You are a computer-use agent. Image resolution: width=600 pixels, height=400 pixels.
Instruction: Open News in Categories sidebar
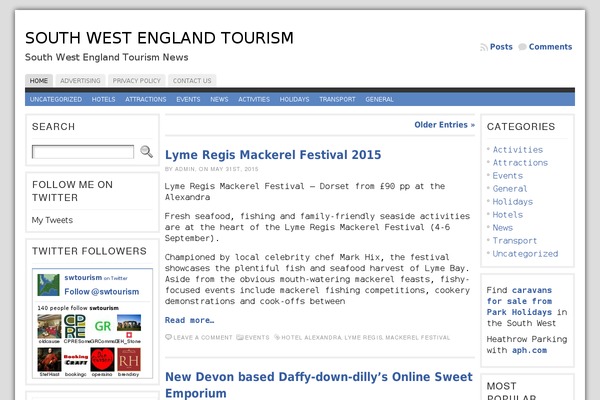coord(503,228)
